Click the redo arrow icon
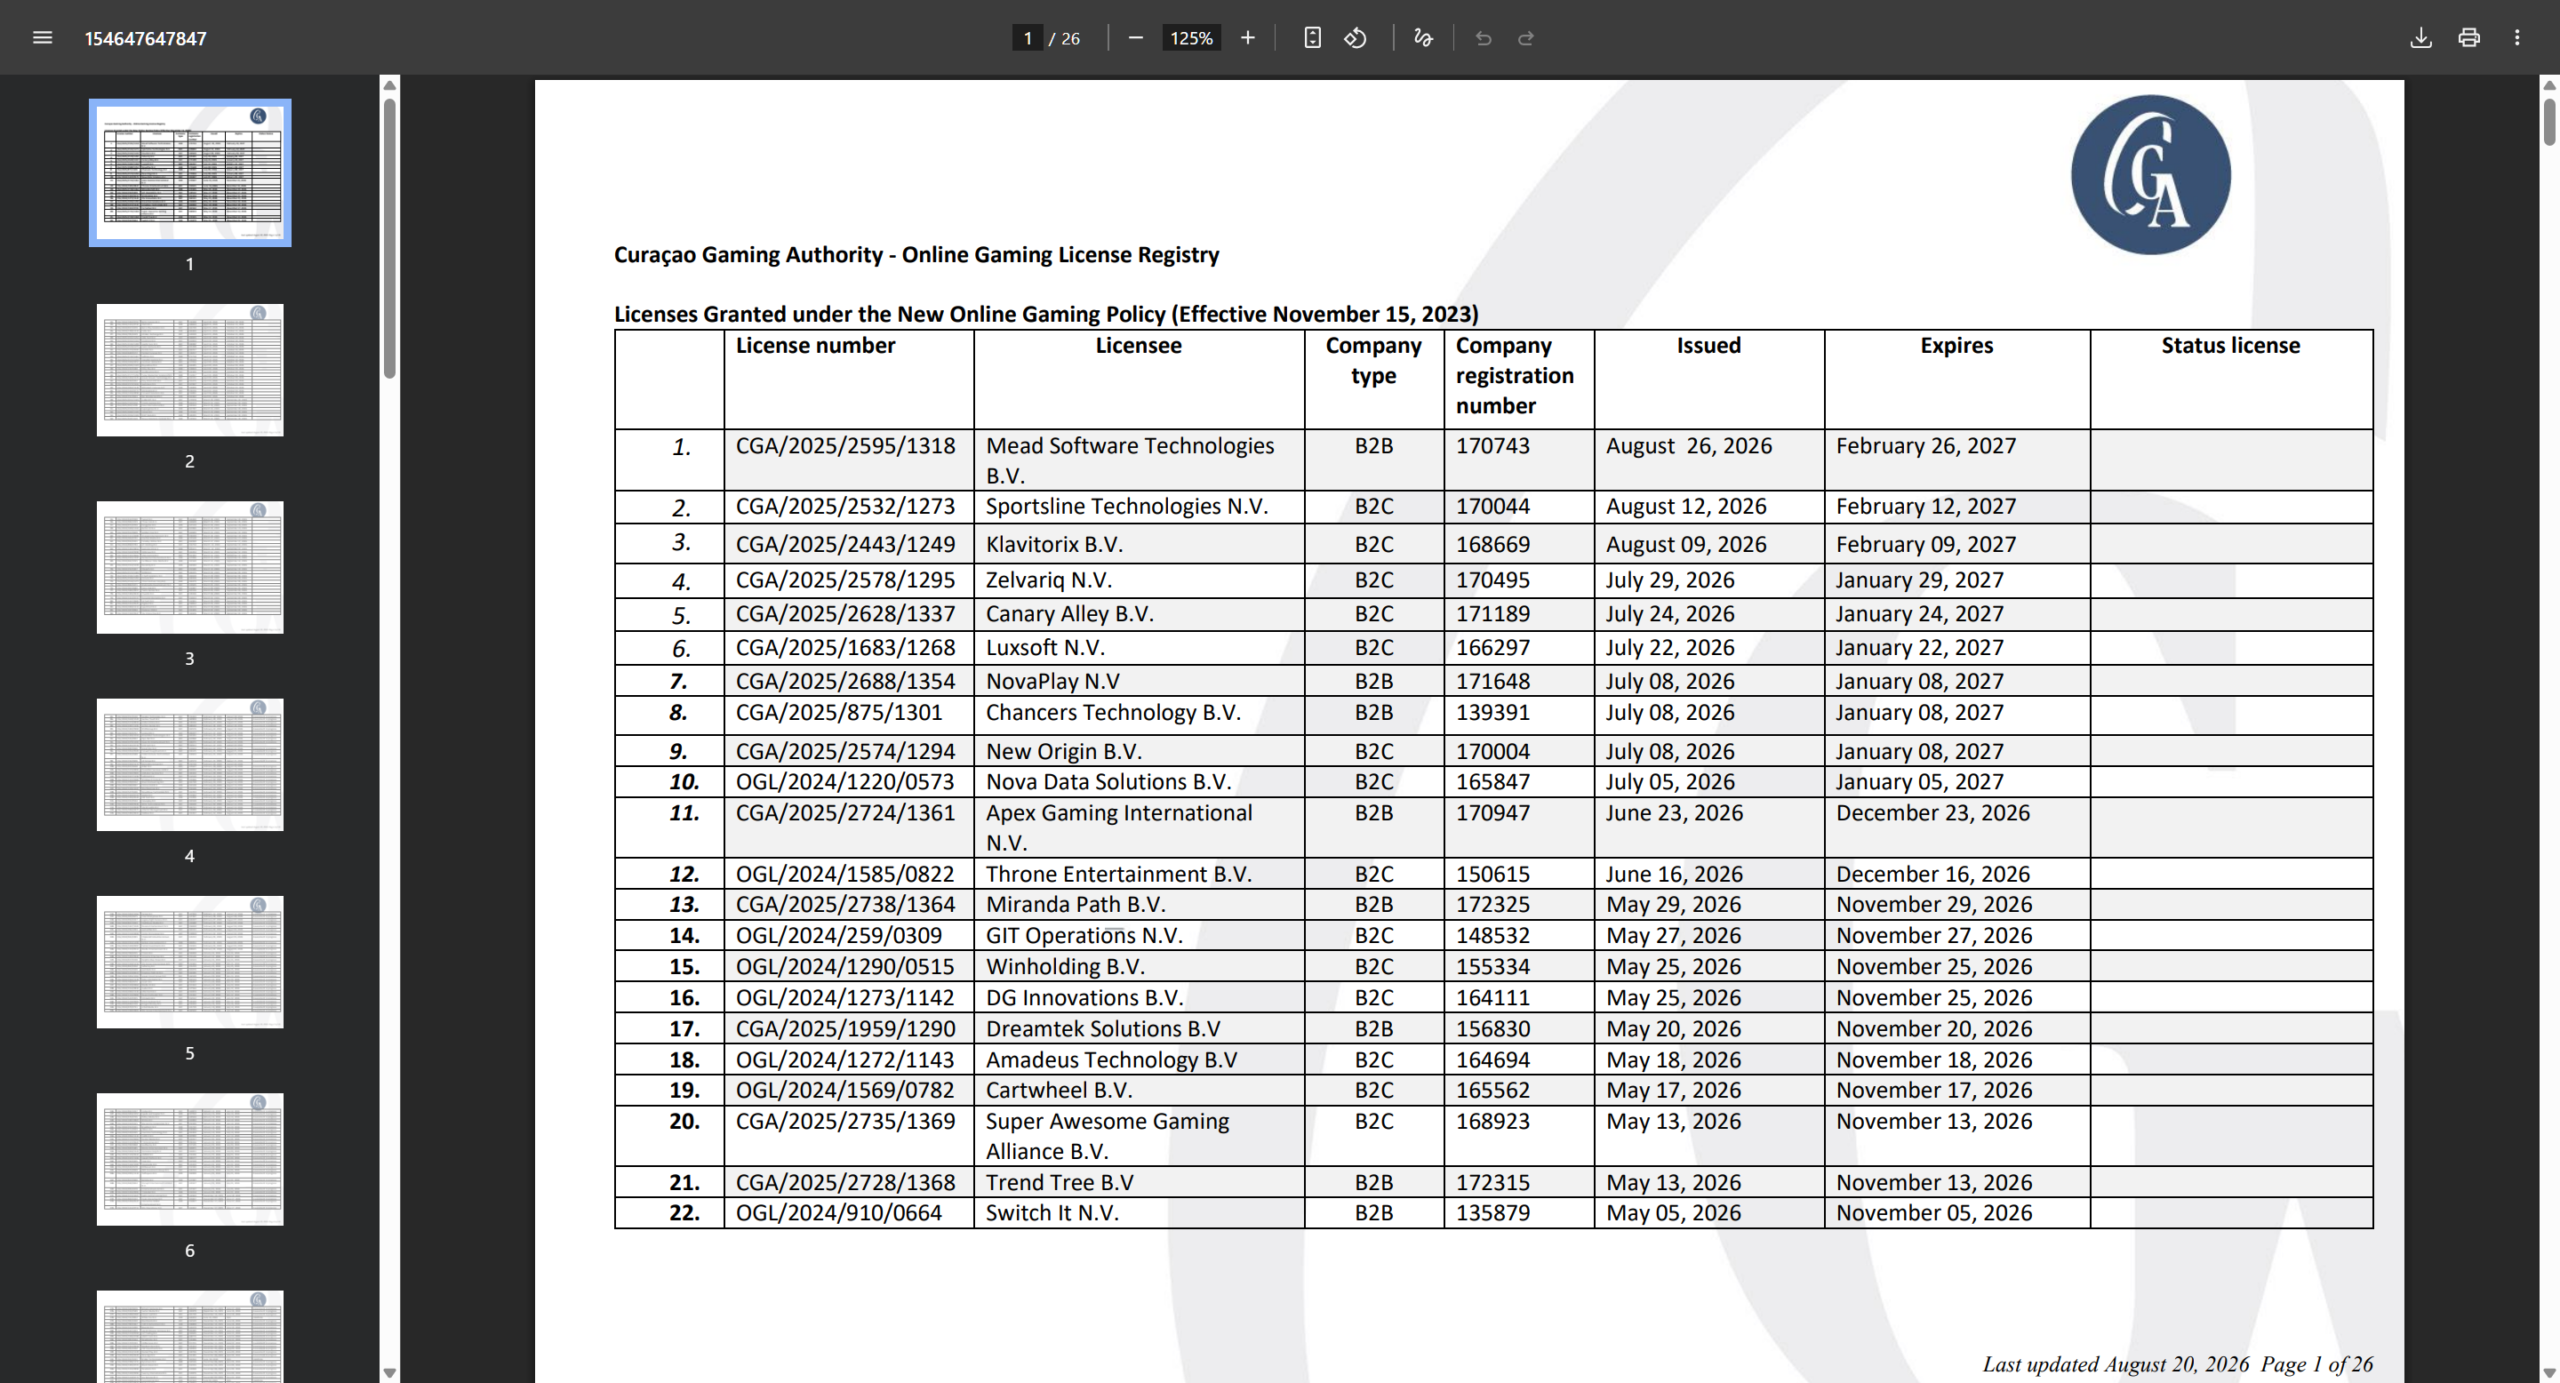 [x=1526, y=38]
